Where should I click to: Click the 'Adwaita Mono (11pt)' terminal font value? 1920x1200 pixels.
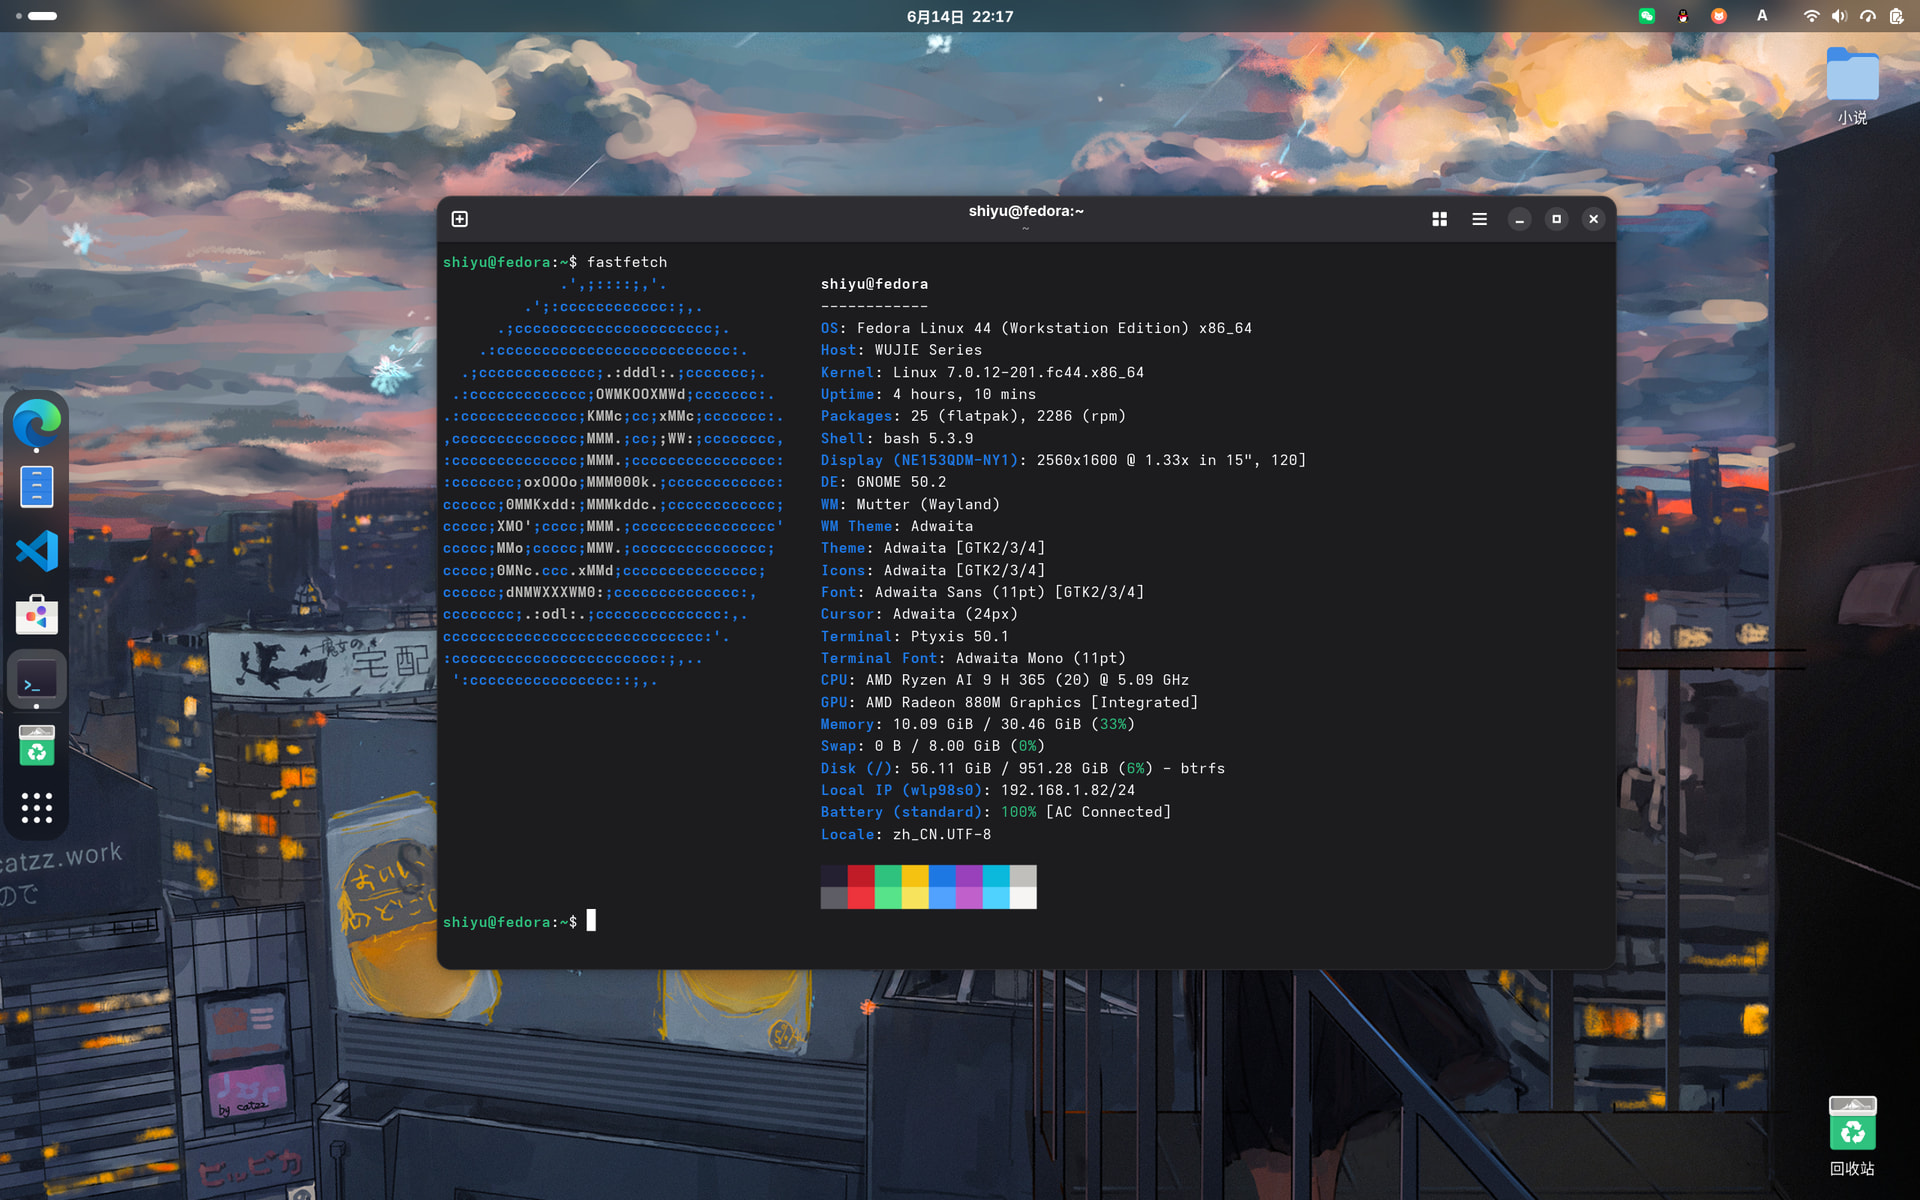[x=1041, y=658]
